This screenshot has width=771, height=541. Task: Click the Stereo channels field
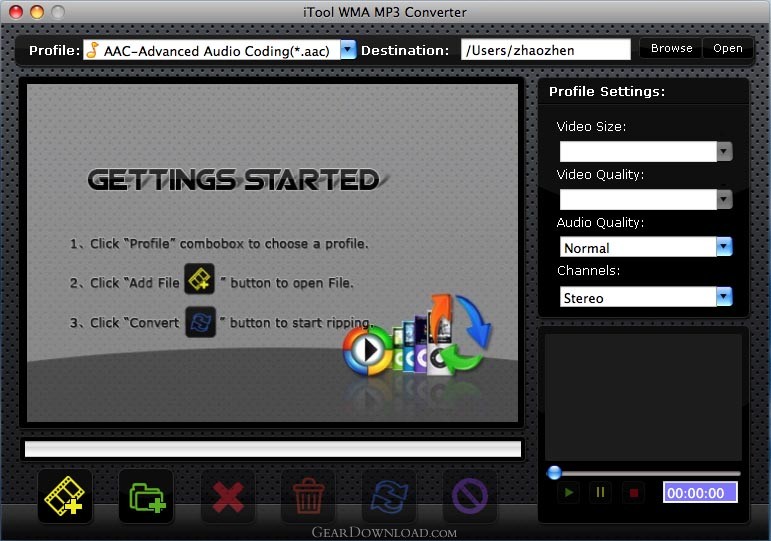tap(638, 297)
